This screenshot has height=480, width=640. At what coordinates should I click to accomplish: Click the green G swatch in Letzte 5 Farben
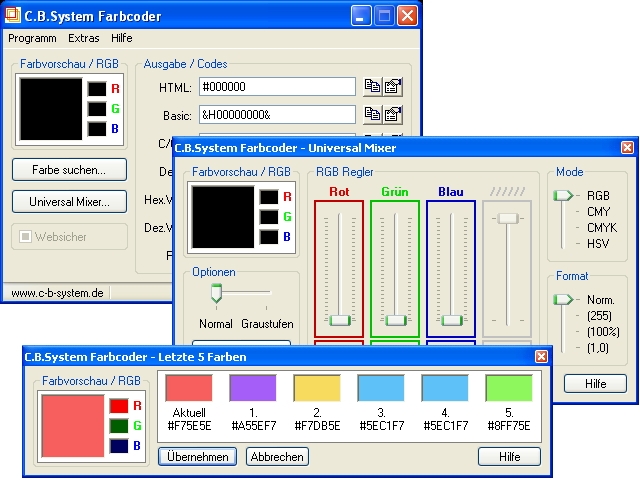tap(118, 427)
